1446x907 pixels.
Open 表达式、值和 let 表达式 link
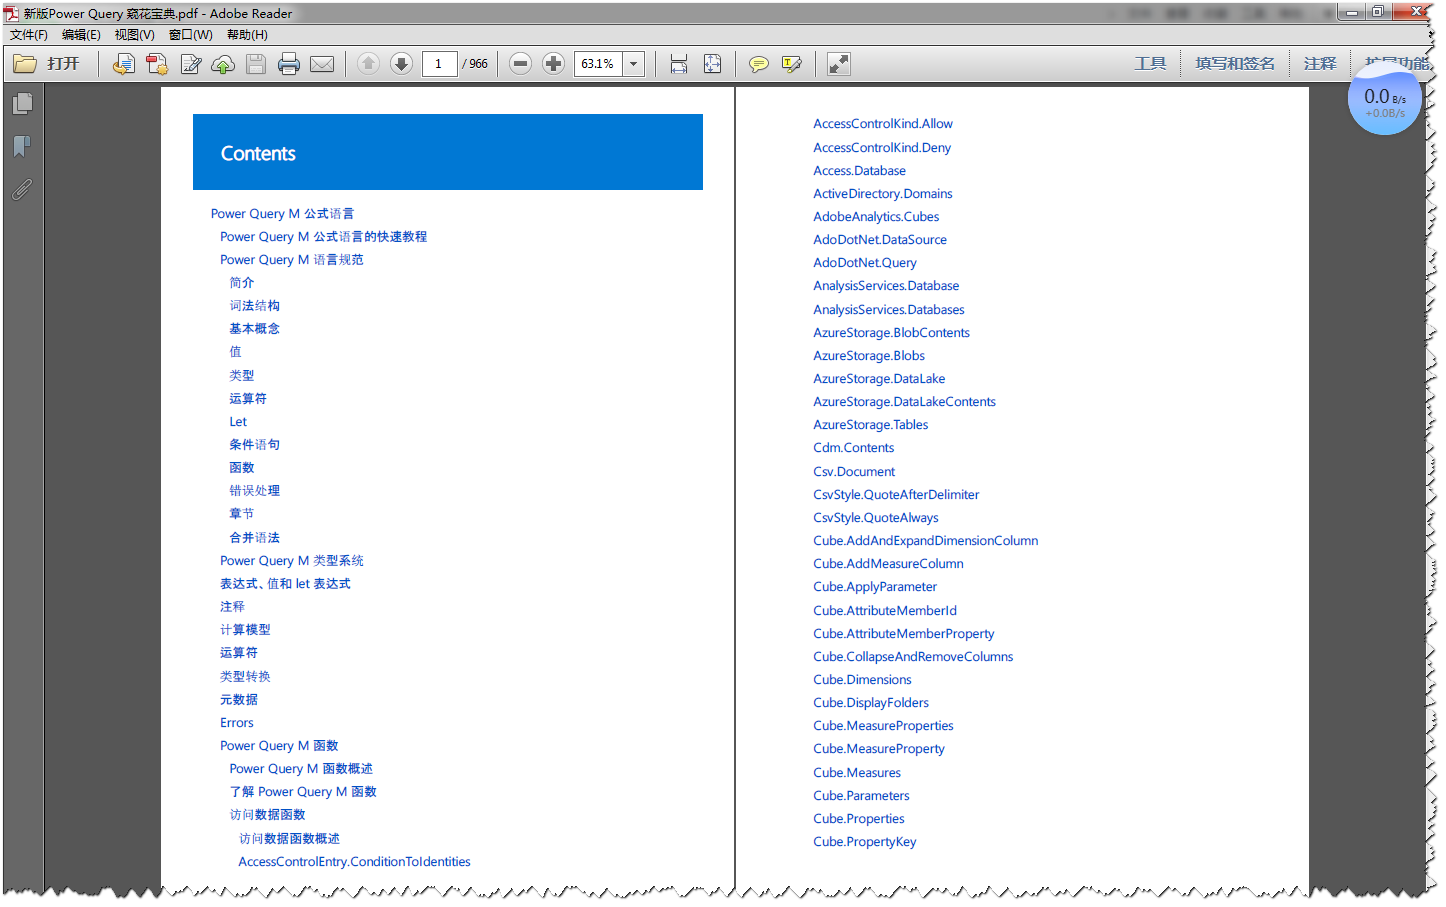click(285, 584)
